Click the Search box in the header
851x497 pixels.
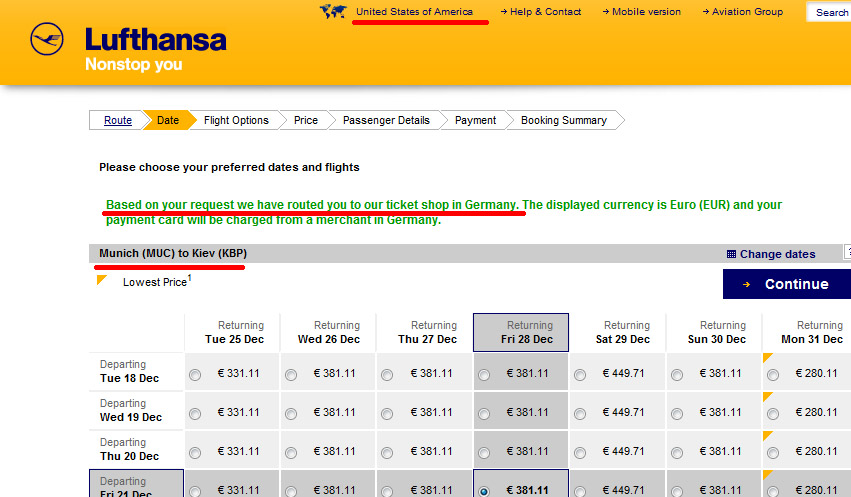pos(830,12)
